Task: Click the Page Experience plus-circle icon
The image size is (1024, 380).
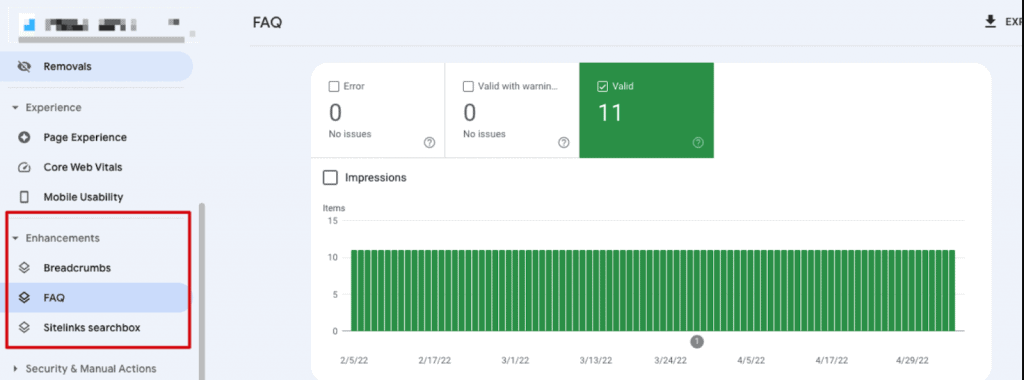Action: coord(25,138)
